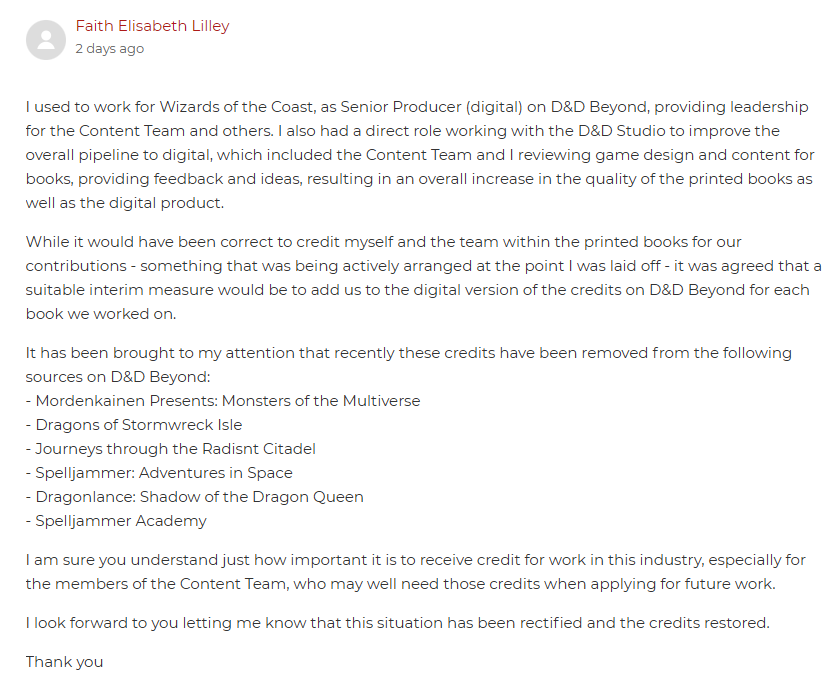
Task: Open Faith Elisabeth Lilley's profile name link
Action: [x=152, y=26]
